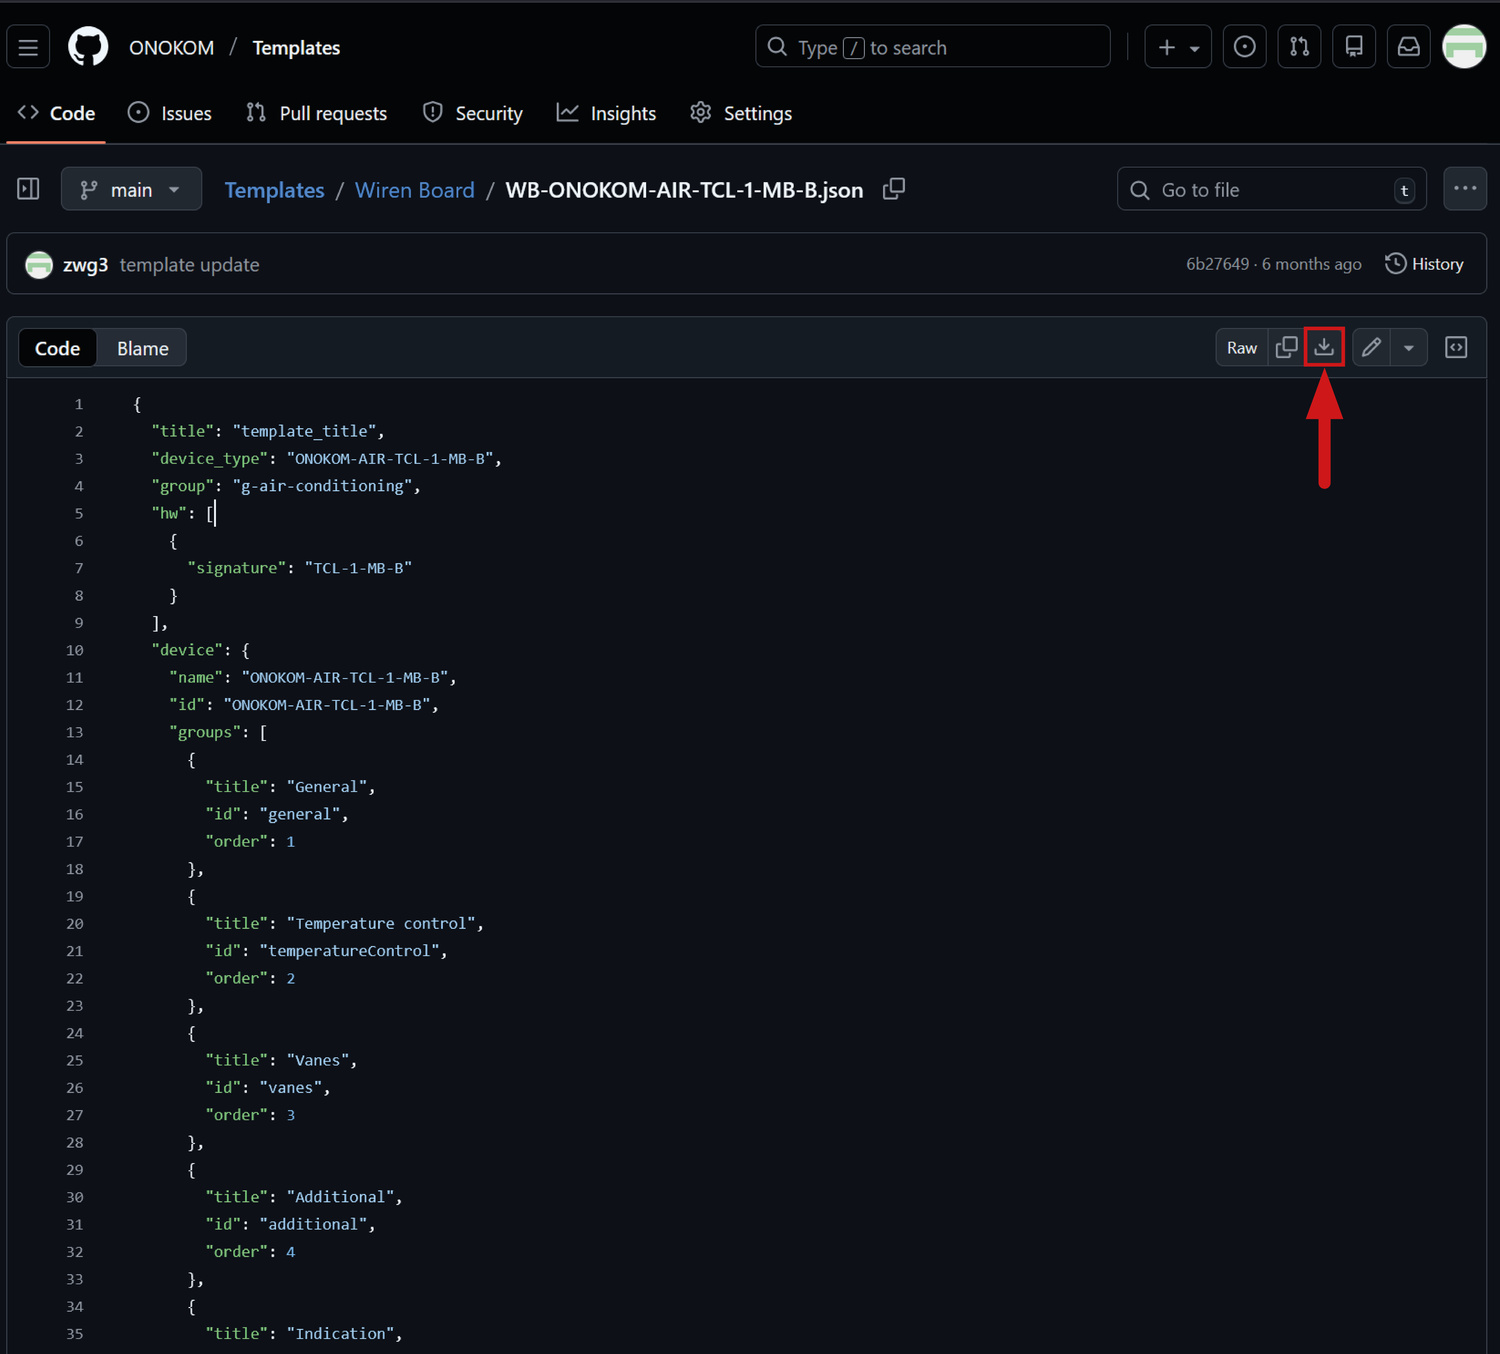Open the zwg3 author profile link
The height and width of the screenshot is (1354, 1500).
click(85, 265)
